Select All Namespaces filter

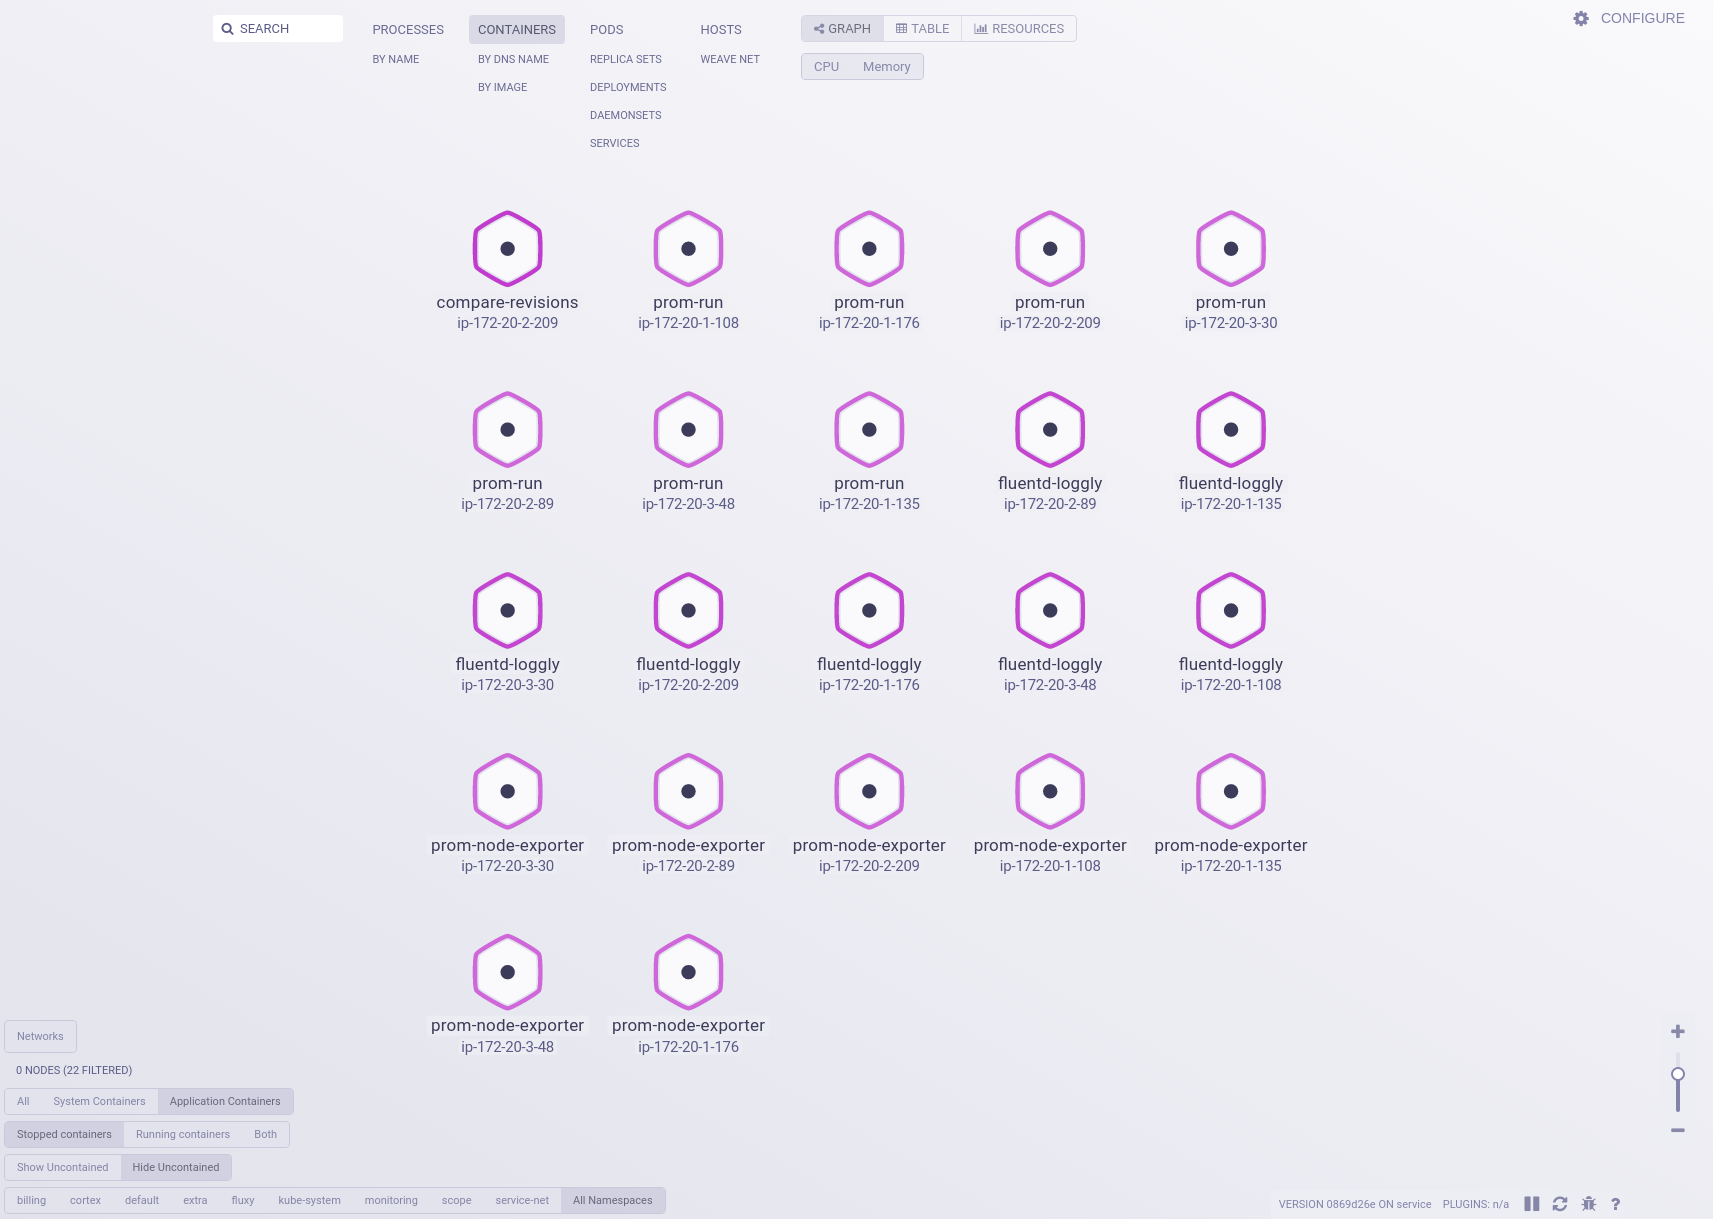click(613, 1201)
